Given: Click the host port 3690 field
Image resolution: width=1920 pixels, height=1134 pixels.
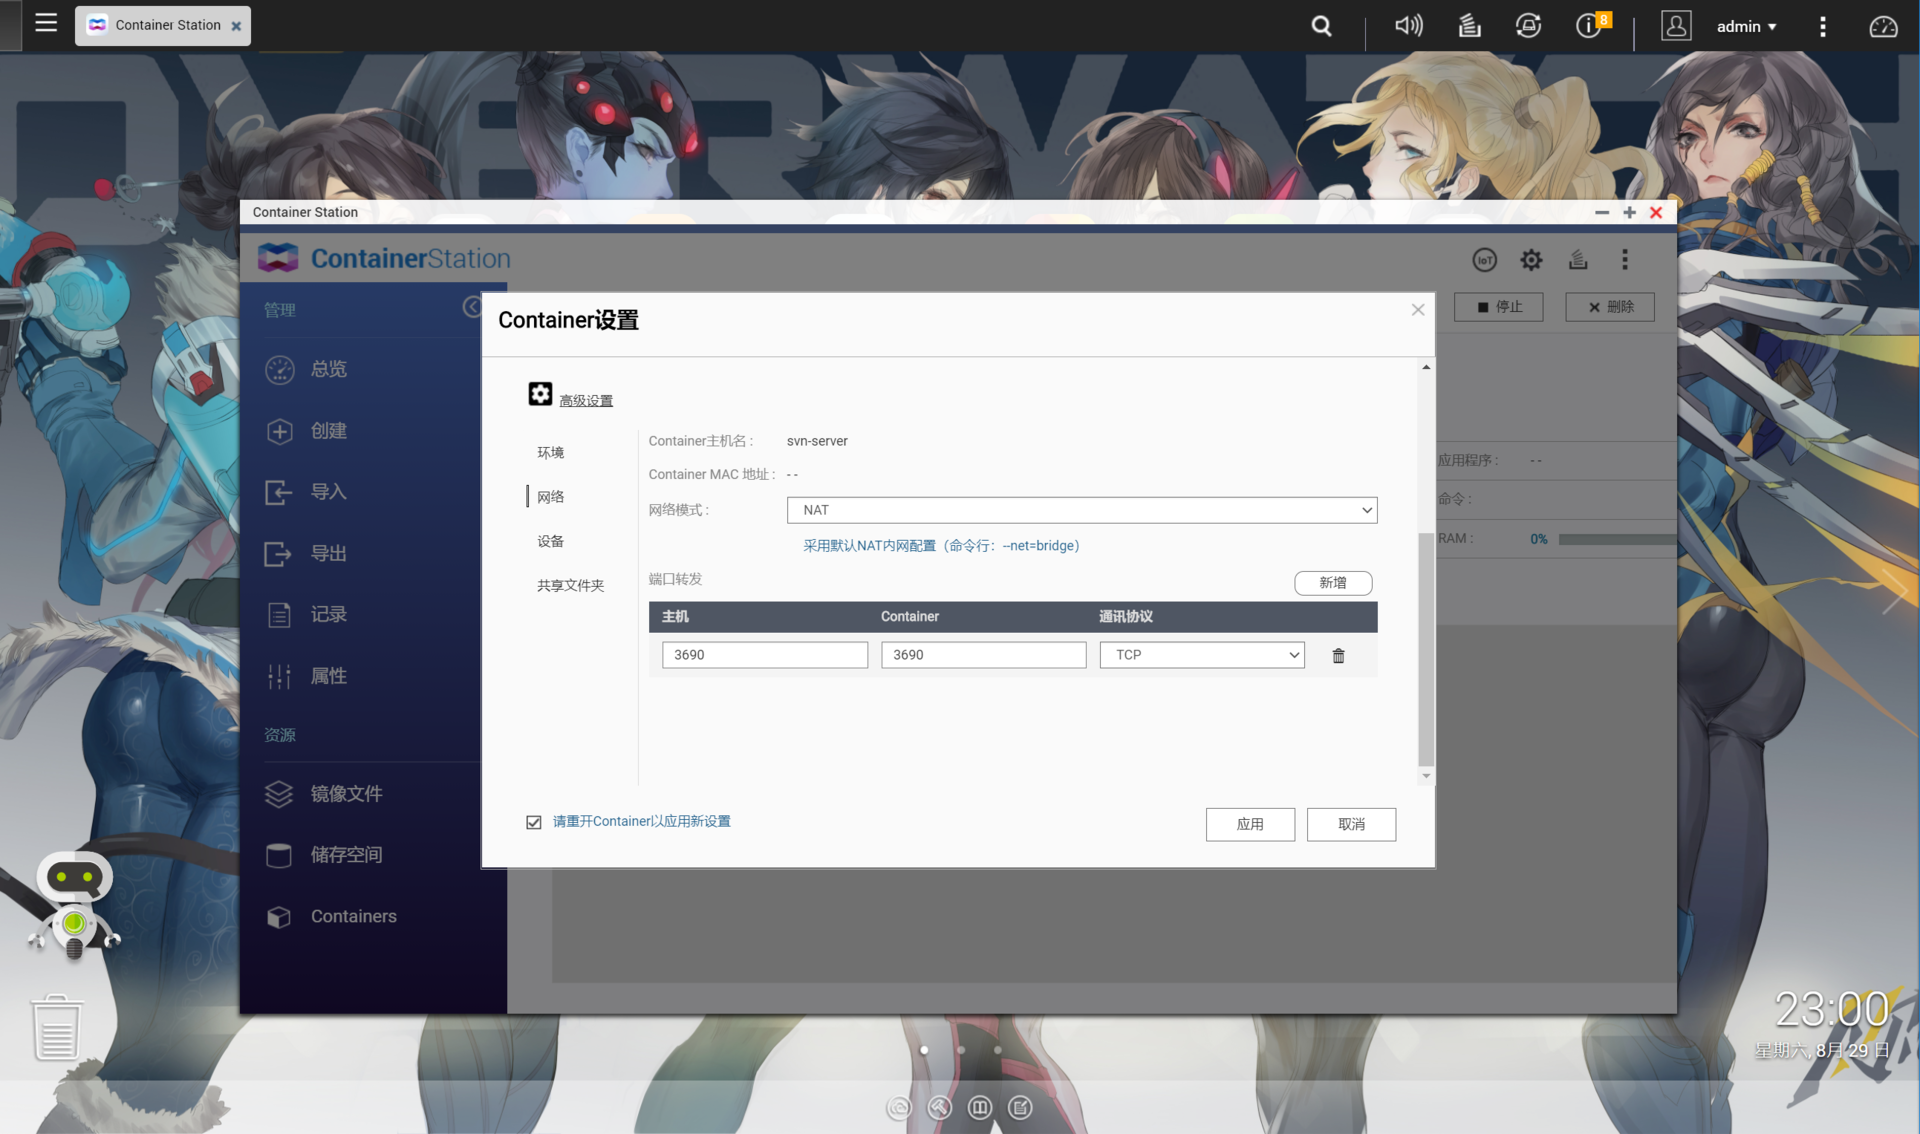Looking at the screenshot, I should tap(764, 655).
